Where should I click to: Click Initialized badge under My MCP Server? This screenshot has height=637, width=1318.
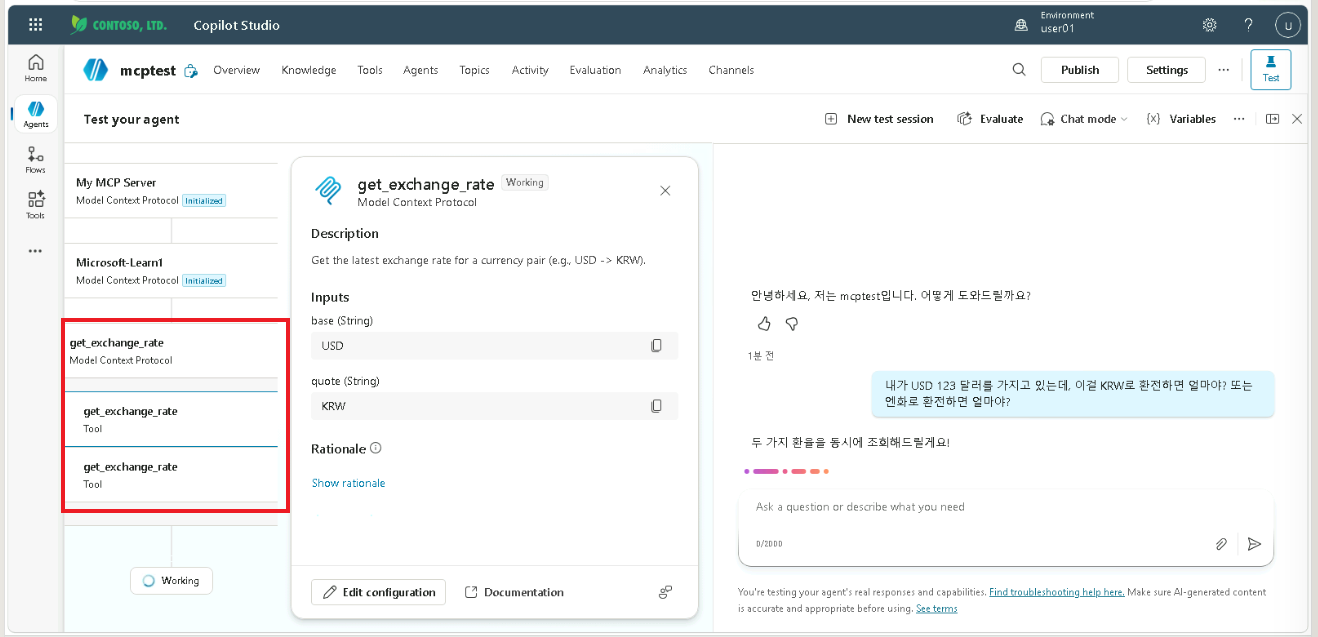(x=204, y=200)
